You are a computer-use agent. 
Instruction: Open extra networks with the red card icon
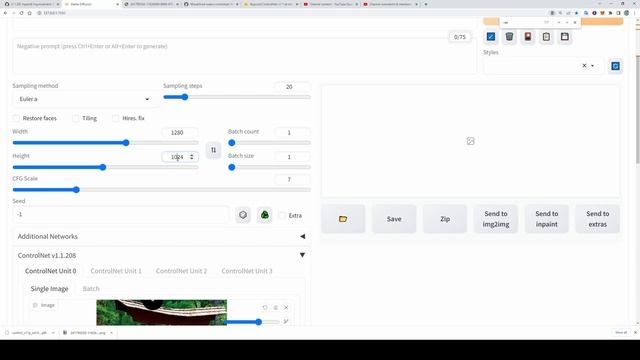(x=528, y=37)
